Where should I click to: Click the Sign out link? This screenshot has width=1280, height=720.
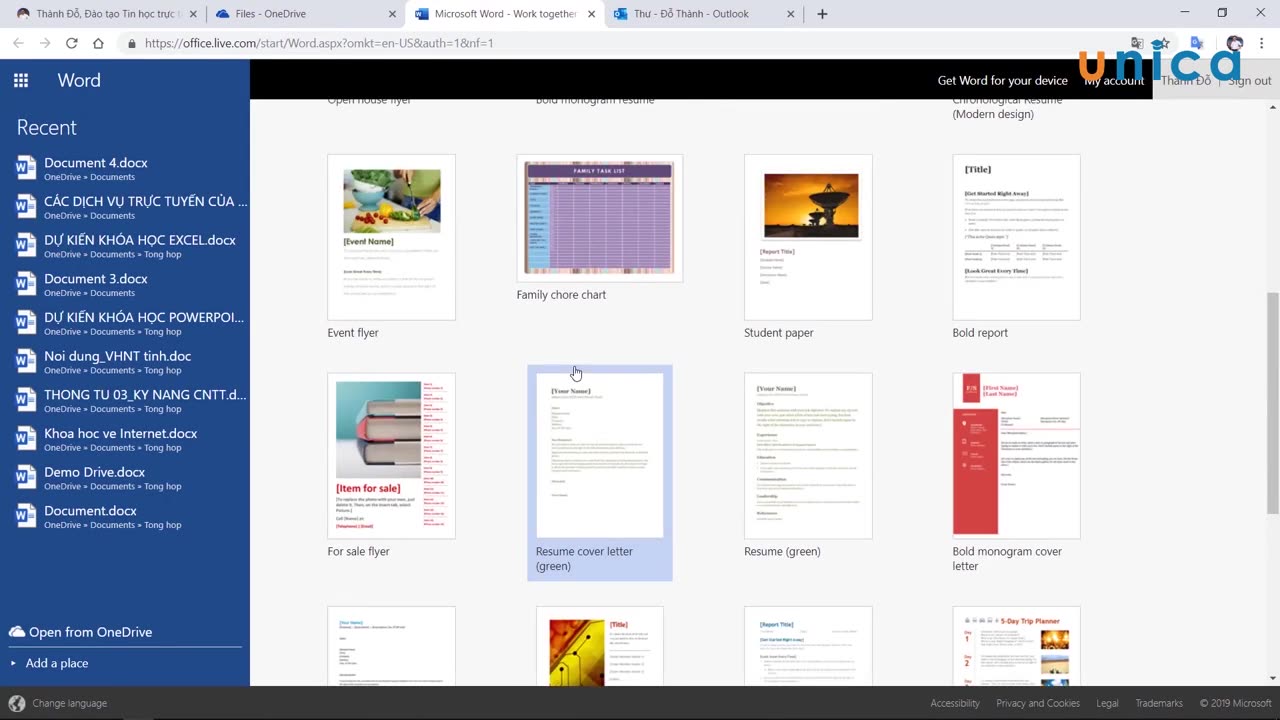point(1249,81)
